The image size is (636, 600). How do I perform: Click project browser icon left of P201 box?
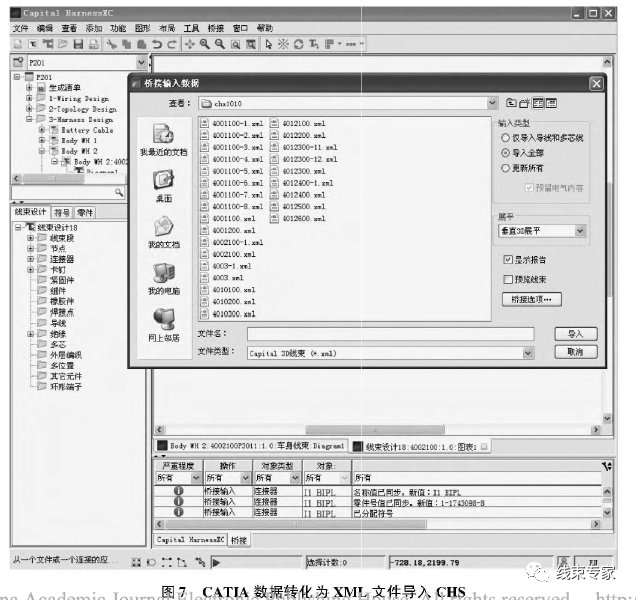click(x=18, y=62)
